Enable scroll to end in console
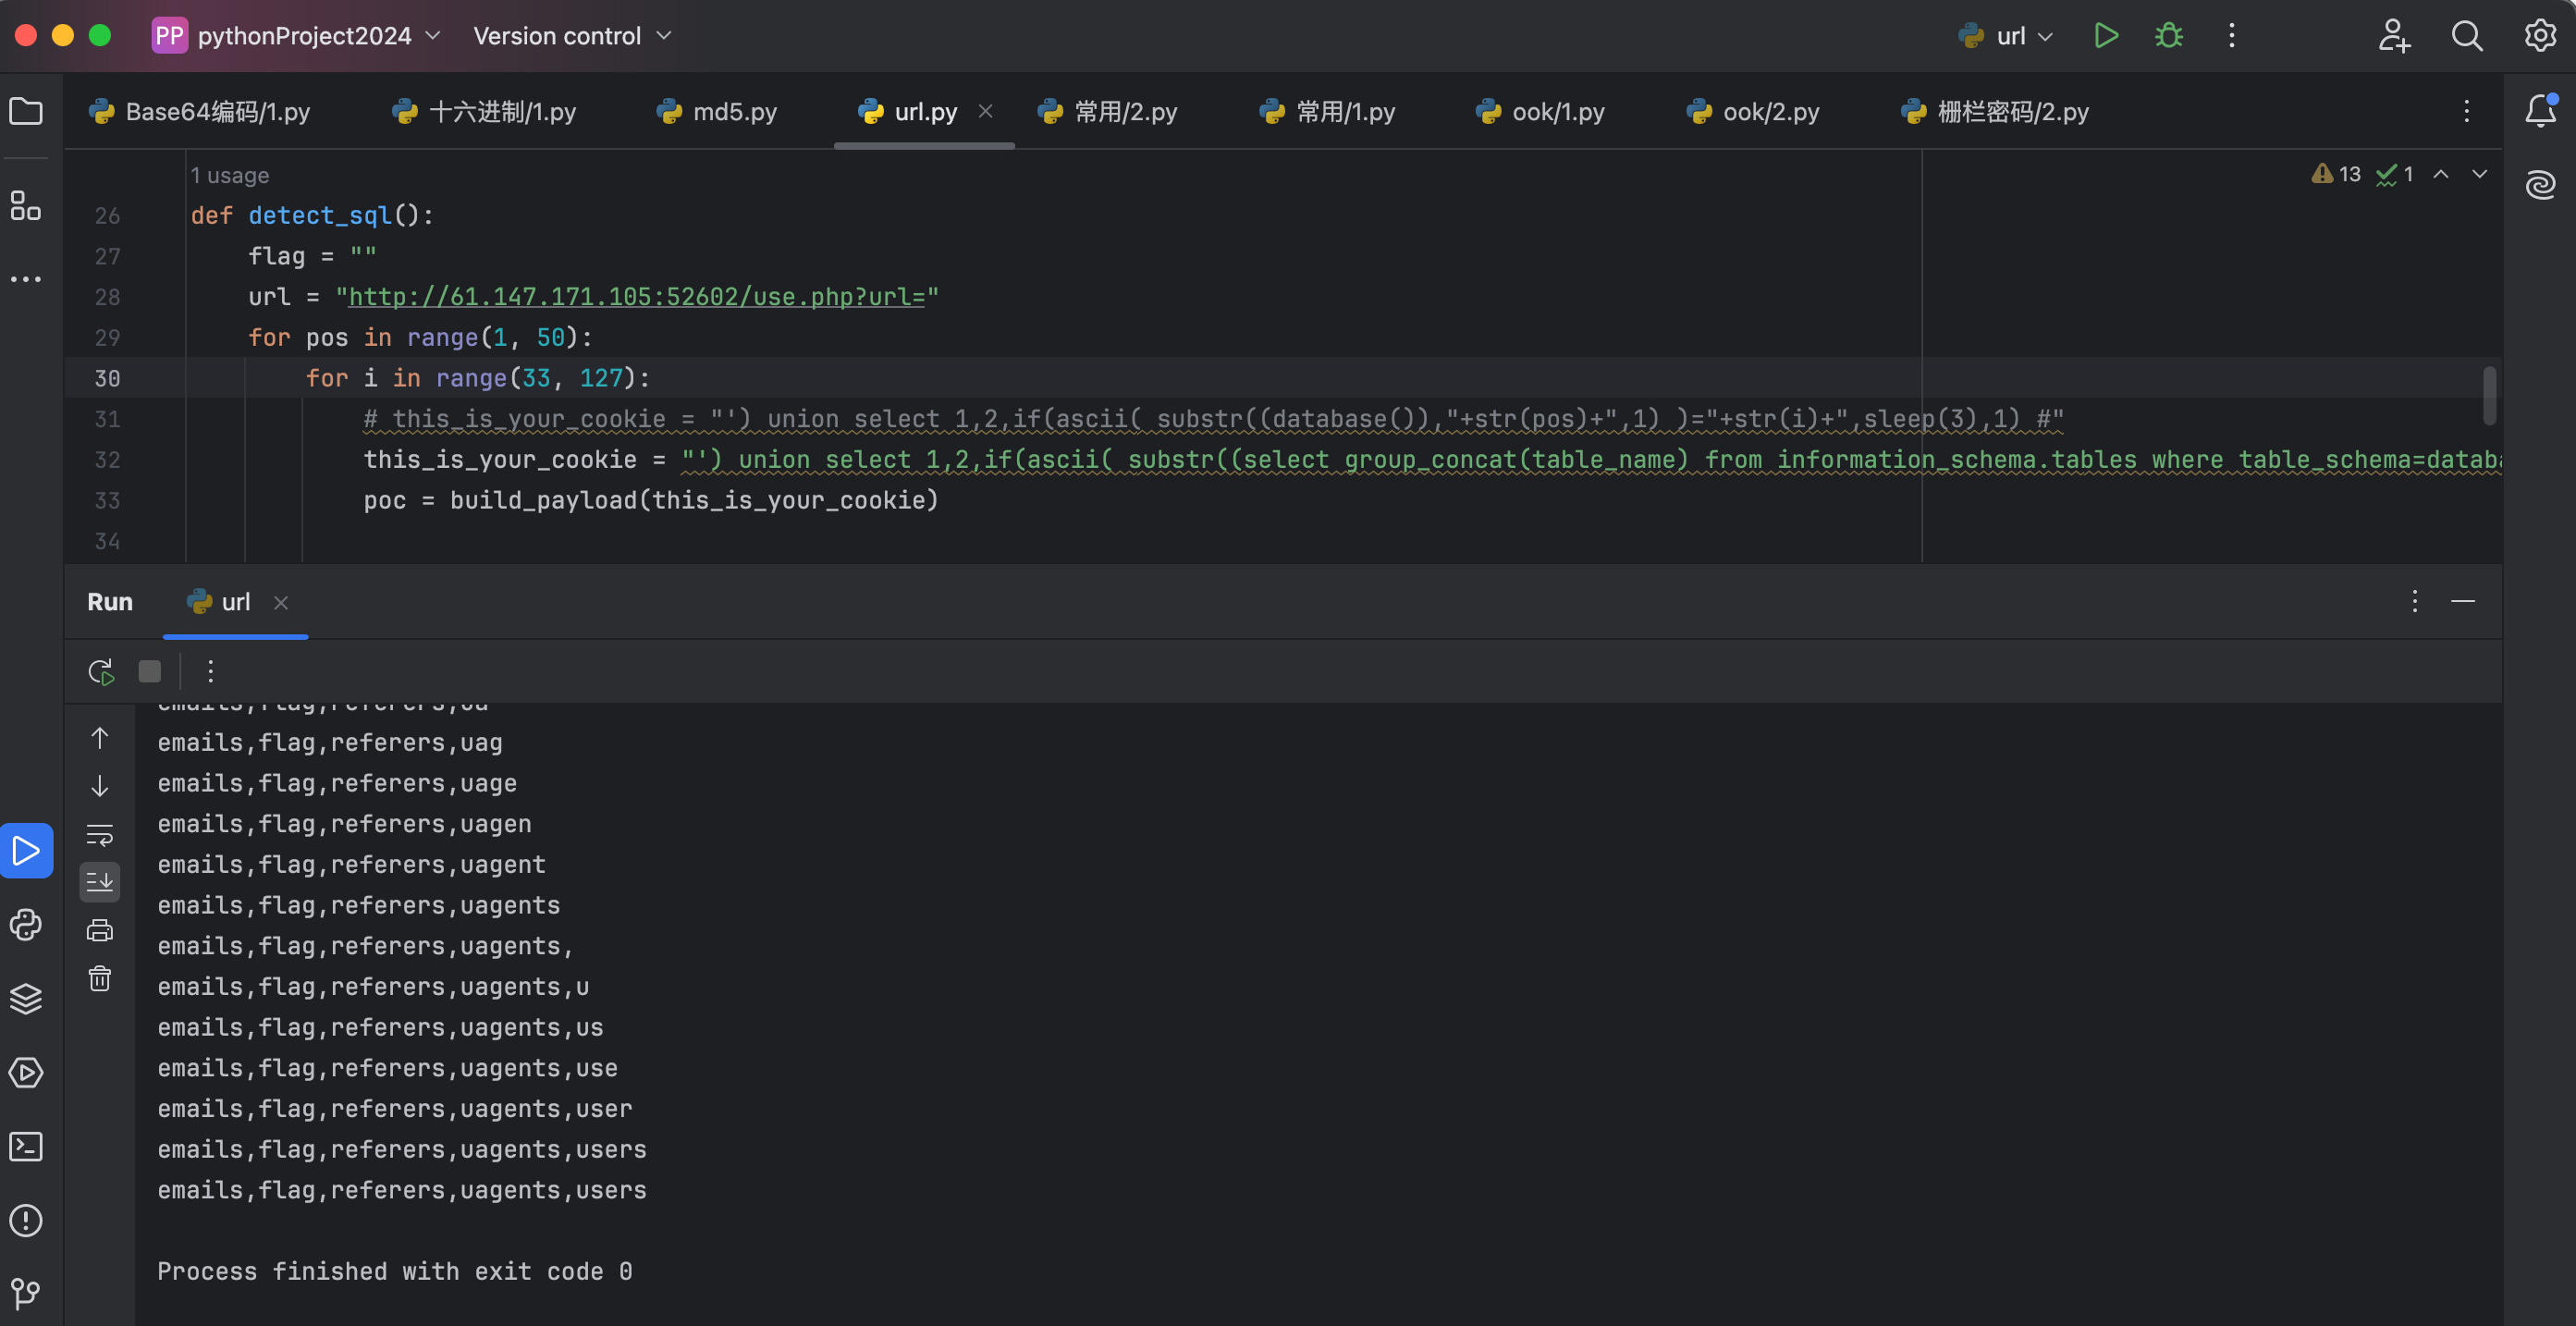The width and height of the screenshot is (2576, 1326). point(100,881)
